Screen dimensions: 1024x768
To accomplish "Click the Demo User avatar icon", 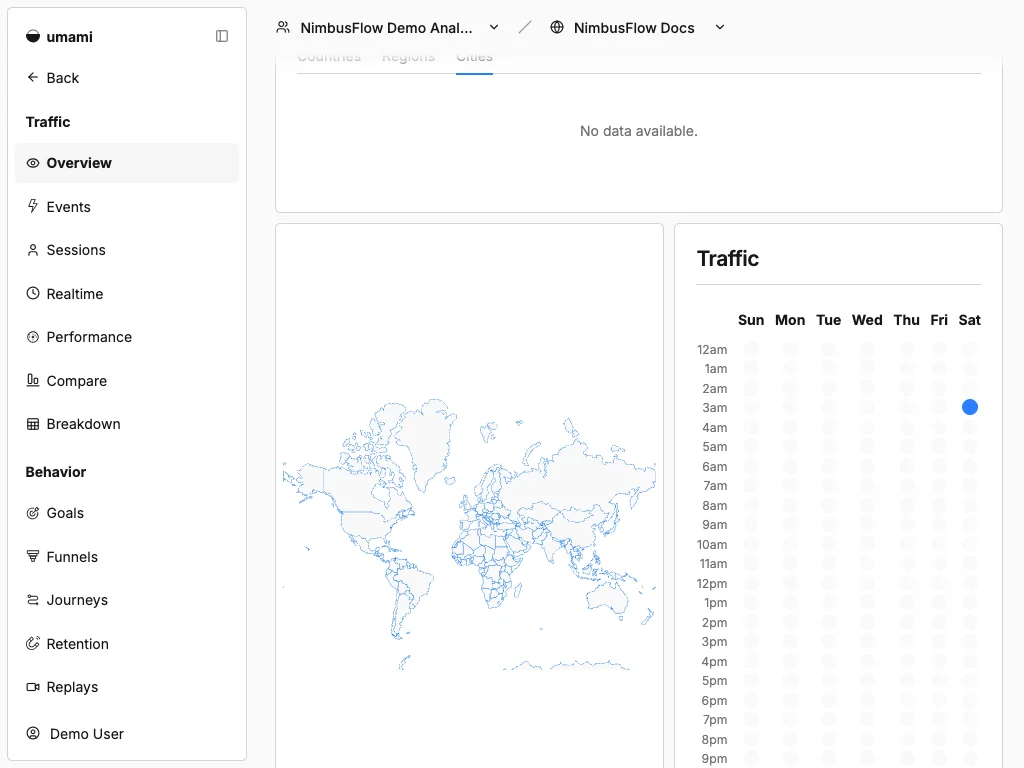I will 33,733.
